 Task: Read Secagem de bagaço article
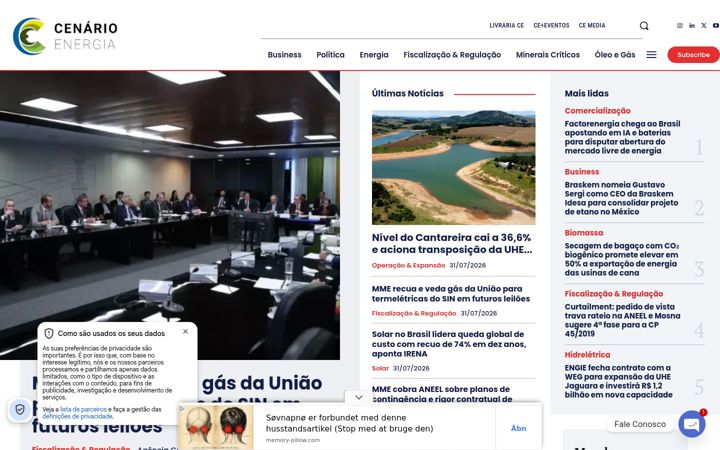click(x=622, y=259)
